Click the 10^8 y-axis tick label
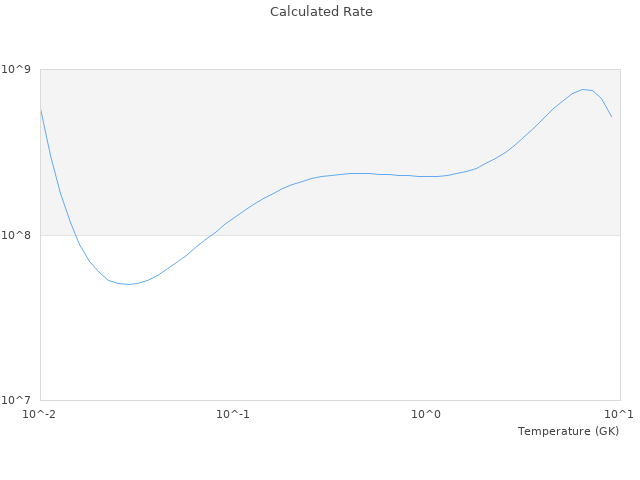The height and width of the screenshot is (480, 640). click(x=19, y=235)
